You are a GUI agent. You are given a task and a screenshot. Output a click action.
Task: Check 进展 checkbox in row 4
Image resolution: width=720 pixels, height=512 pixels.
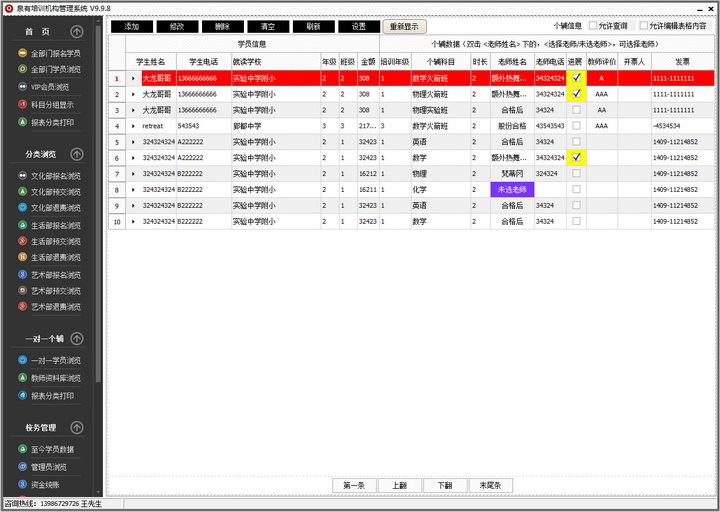pos(576,125)
